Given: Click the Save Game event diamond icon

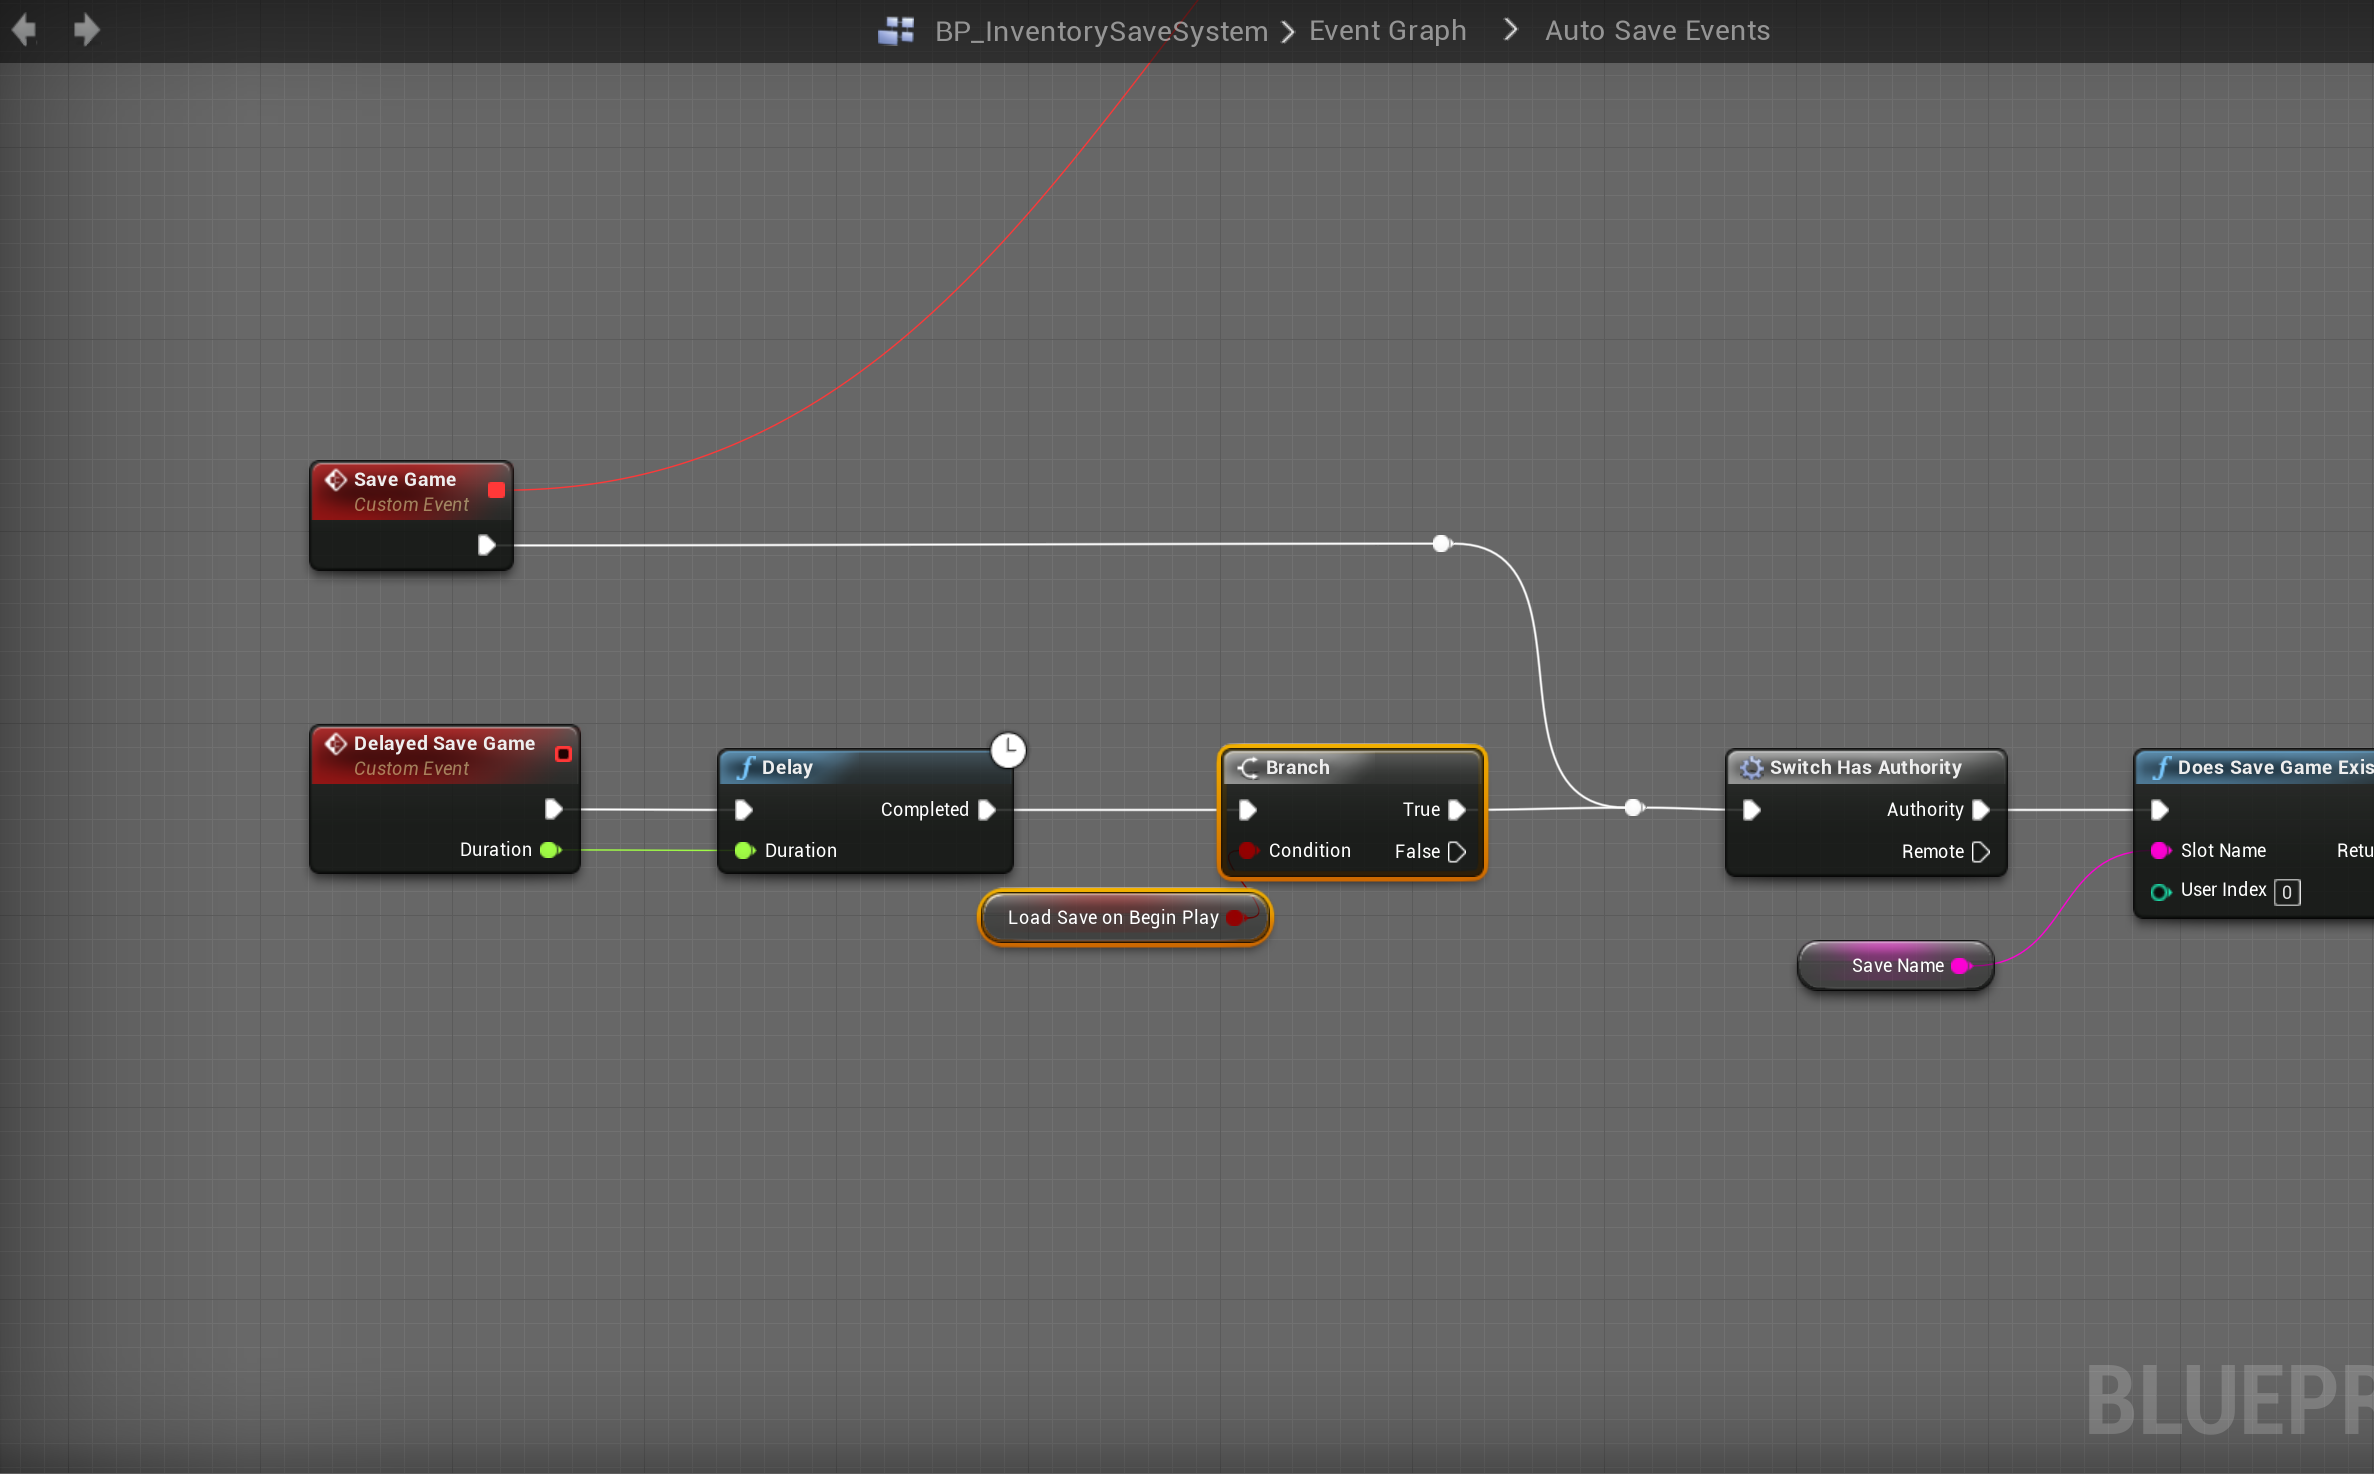Looking at the screenshot, I should 336,480.
